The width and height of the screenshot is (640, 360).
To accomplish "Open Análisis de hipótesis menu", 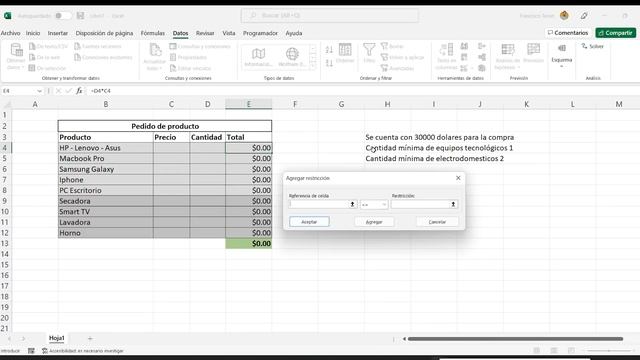I will coord(507,56).
